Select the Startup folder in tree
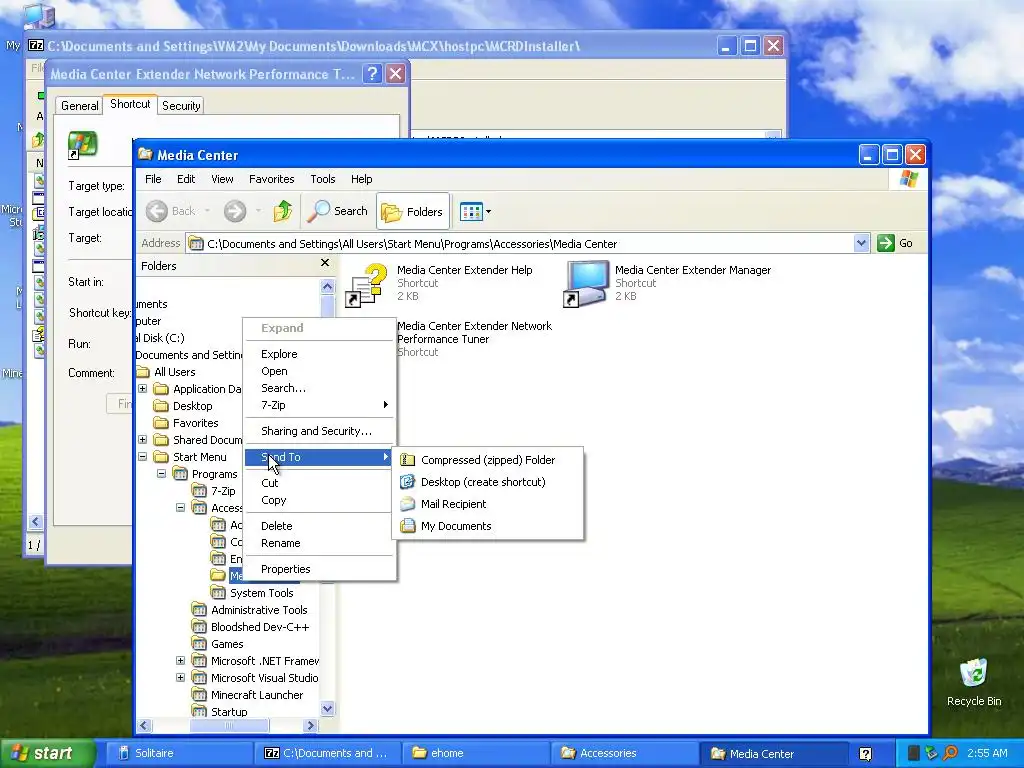This screenshot has height=768, width=1024. pos(229,711)
